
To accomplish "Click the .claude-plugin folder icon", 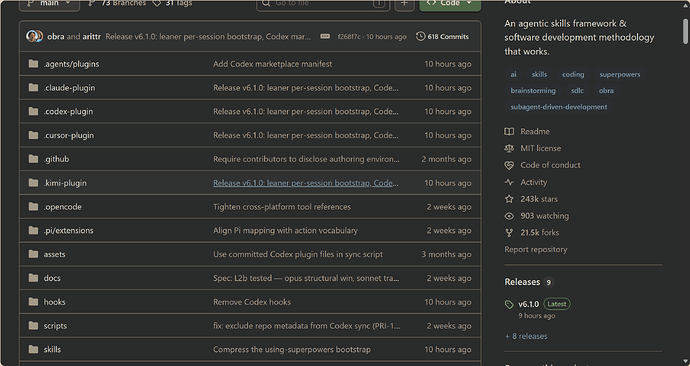I will (x=33, y=88).
